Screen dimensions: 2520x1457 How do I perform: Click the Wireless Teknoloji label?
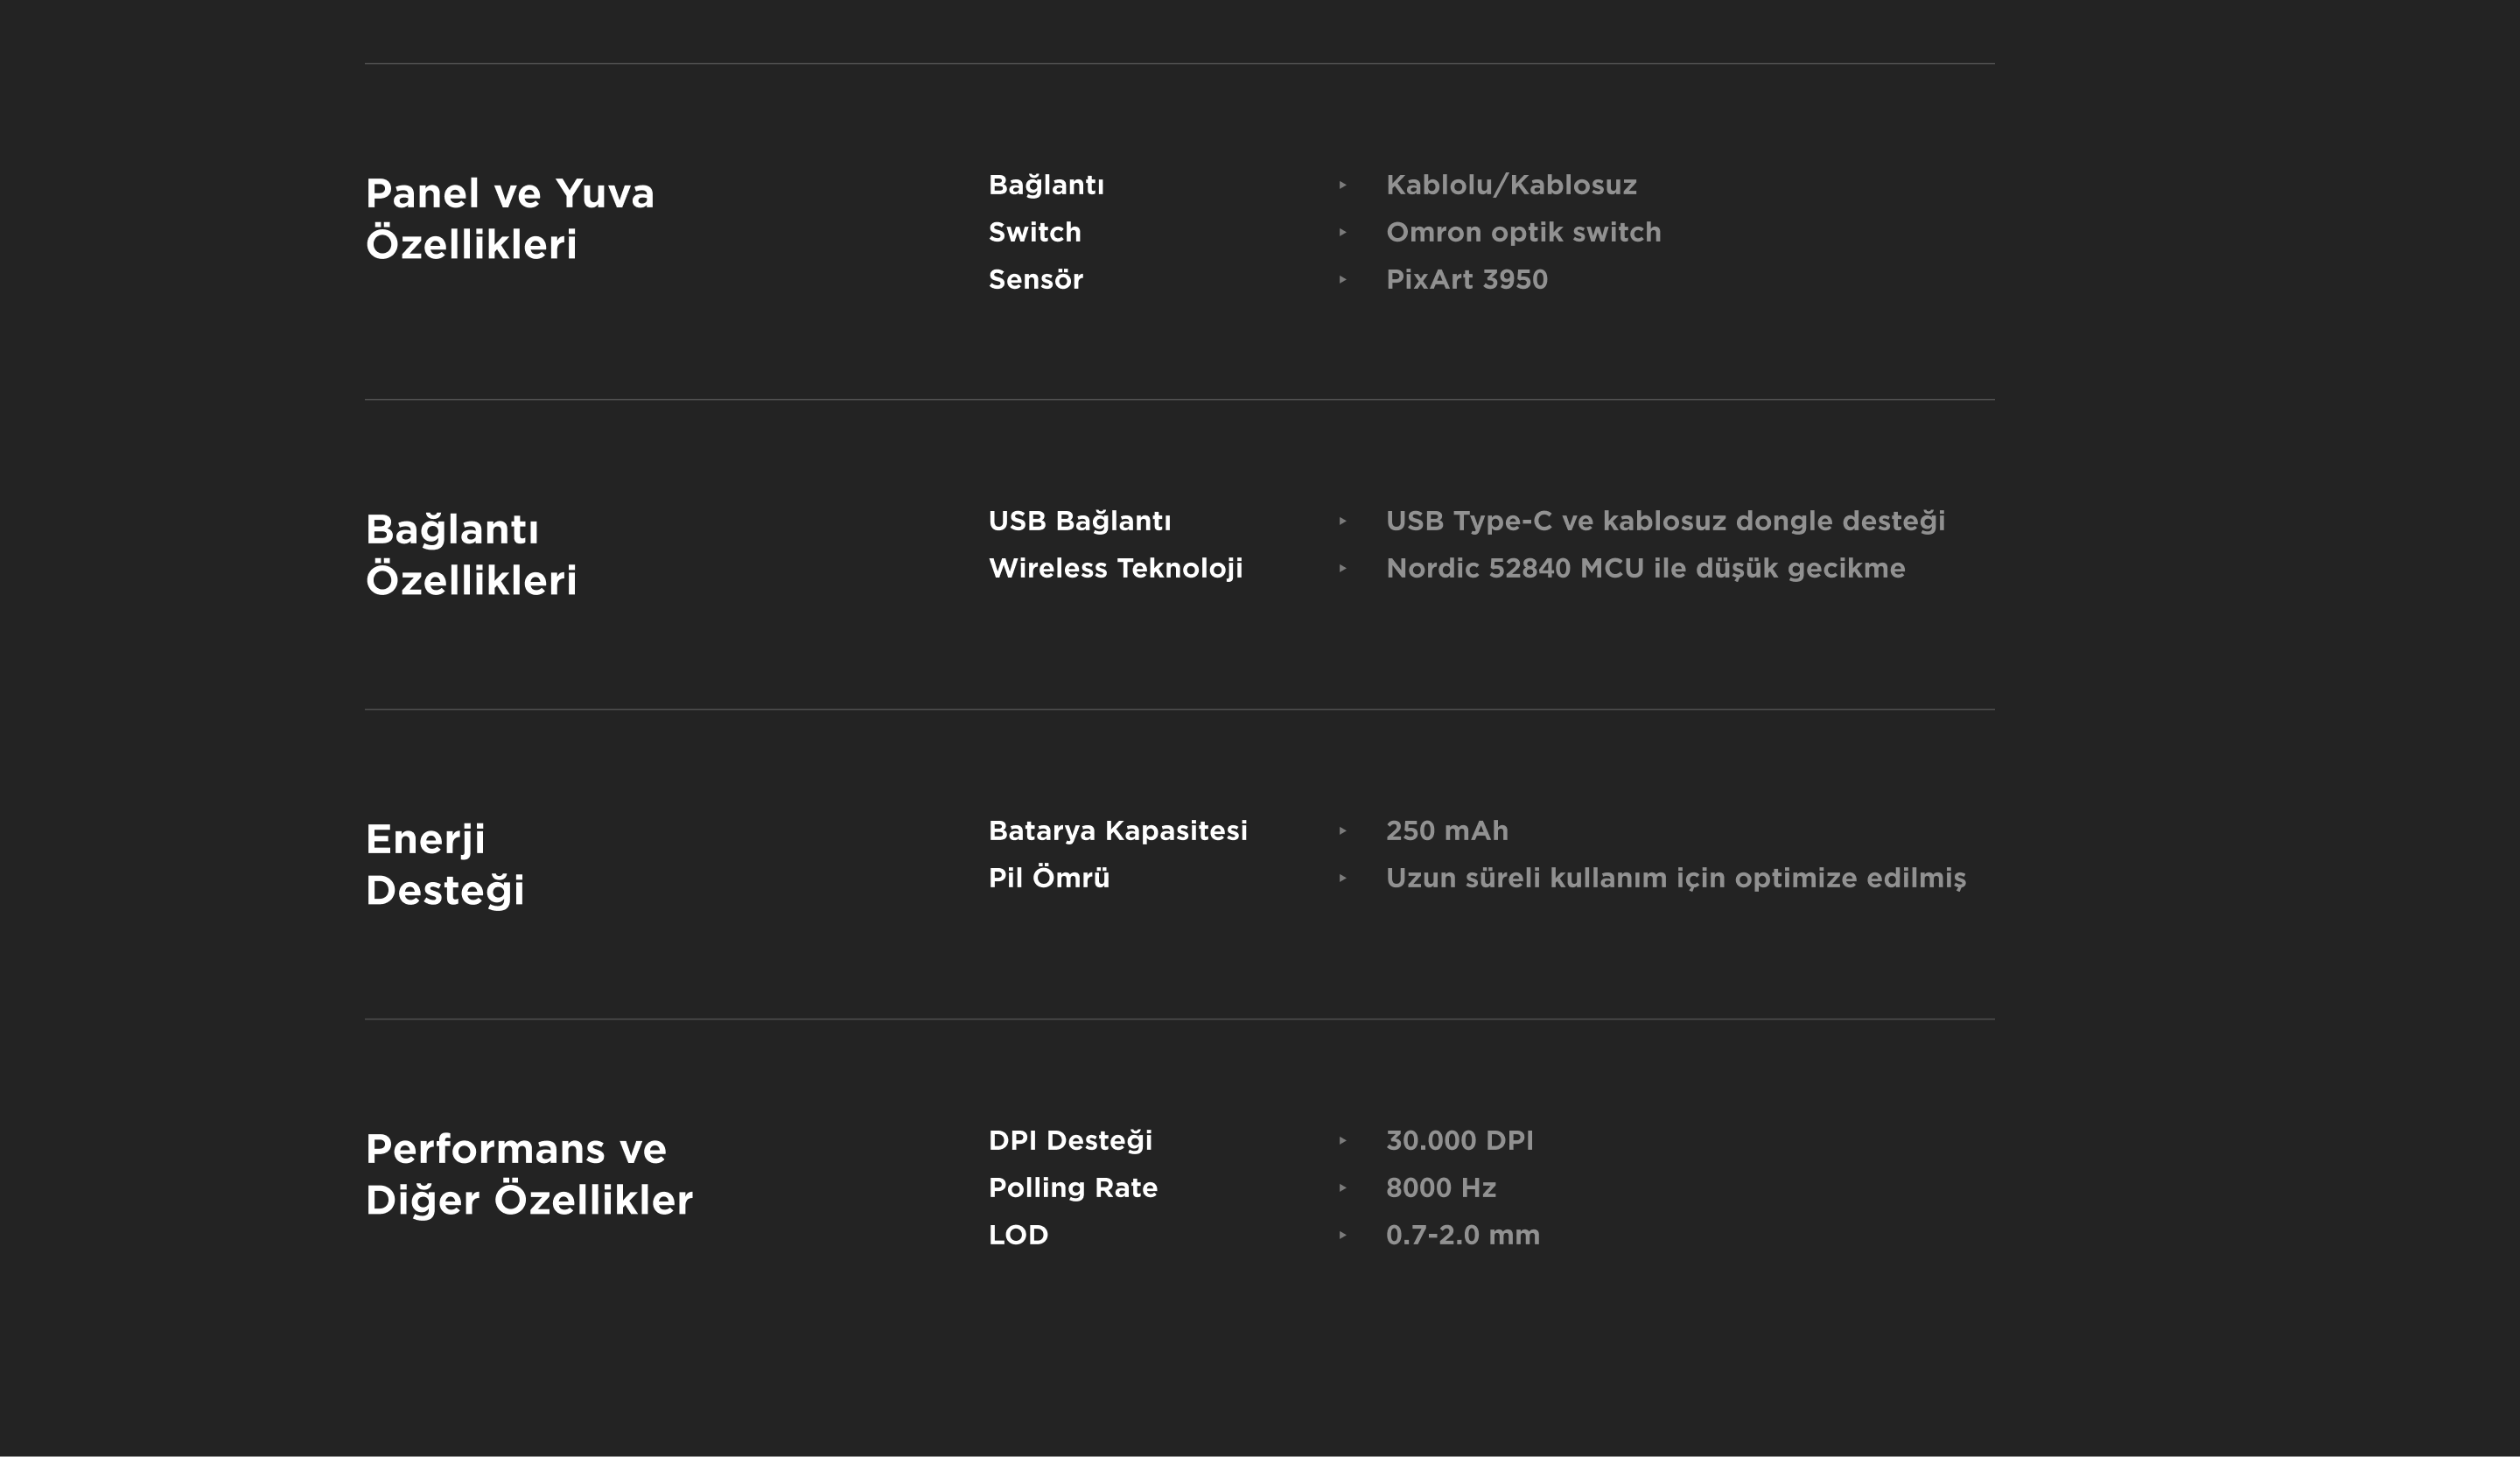1115,568
